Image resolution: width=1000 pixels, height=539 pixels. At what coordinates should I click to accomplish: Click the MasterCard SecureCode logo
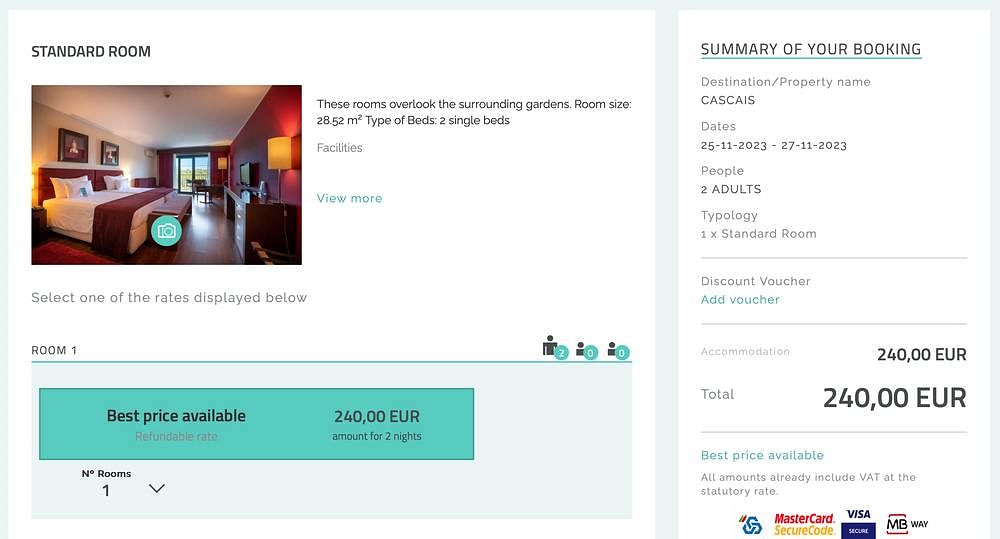pos(804,524)
